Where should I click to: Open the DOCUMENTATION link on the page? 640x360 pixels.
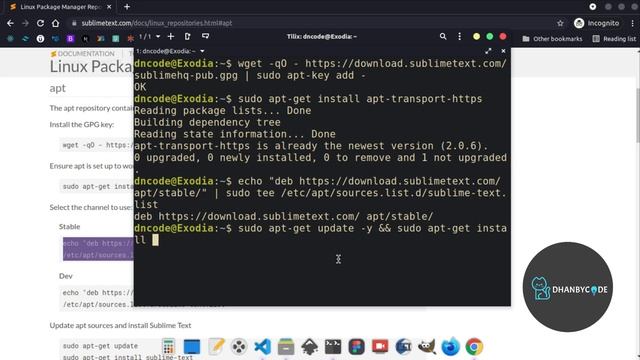click(83, 53)
